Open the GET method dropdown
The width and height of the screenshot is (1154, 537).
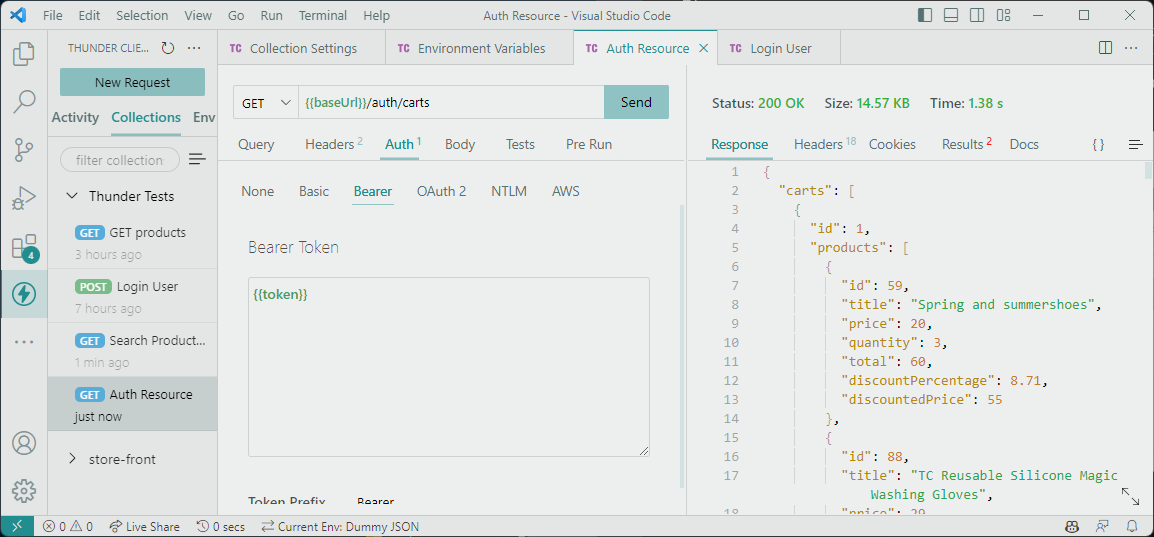click(x=266, y=103)
